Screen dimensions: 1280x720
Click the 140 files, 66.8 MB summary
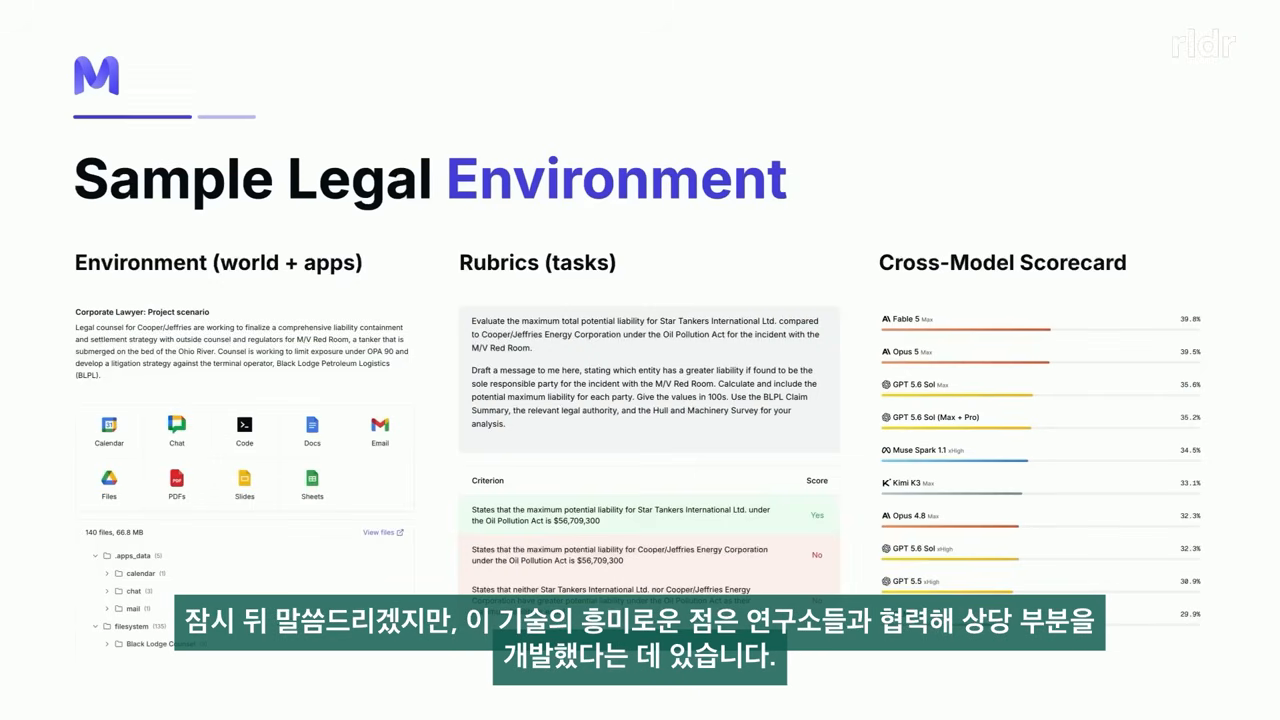[x=114, y=533]
